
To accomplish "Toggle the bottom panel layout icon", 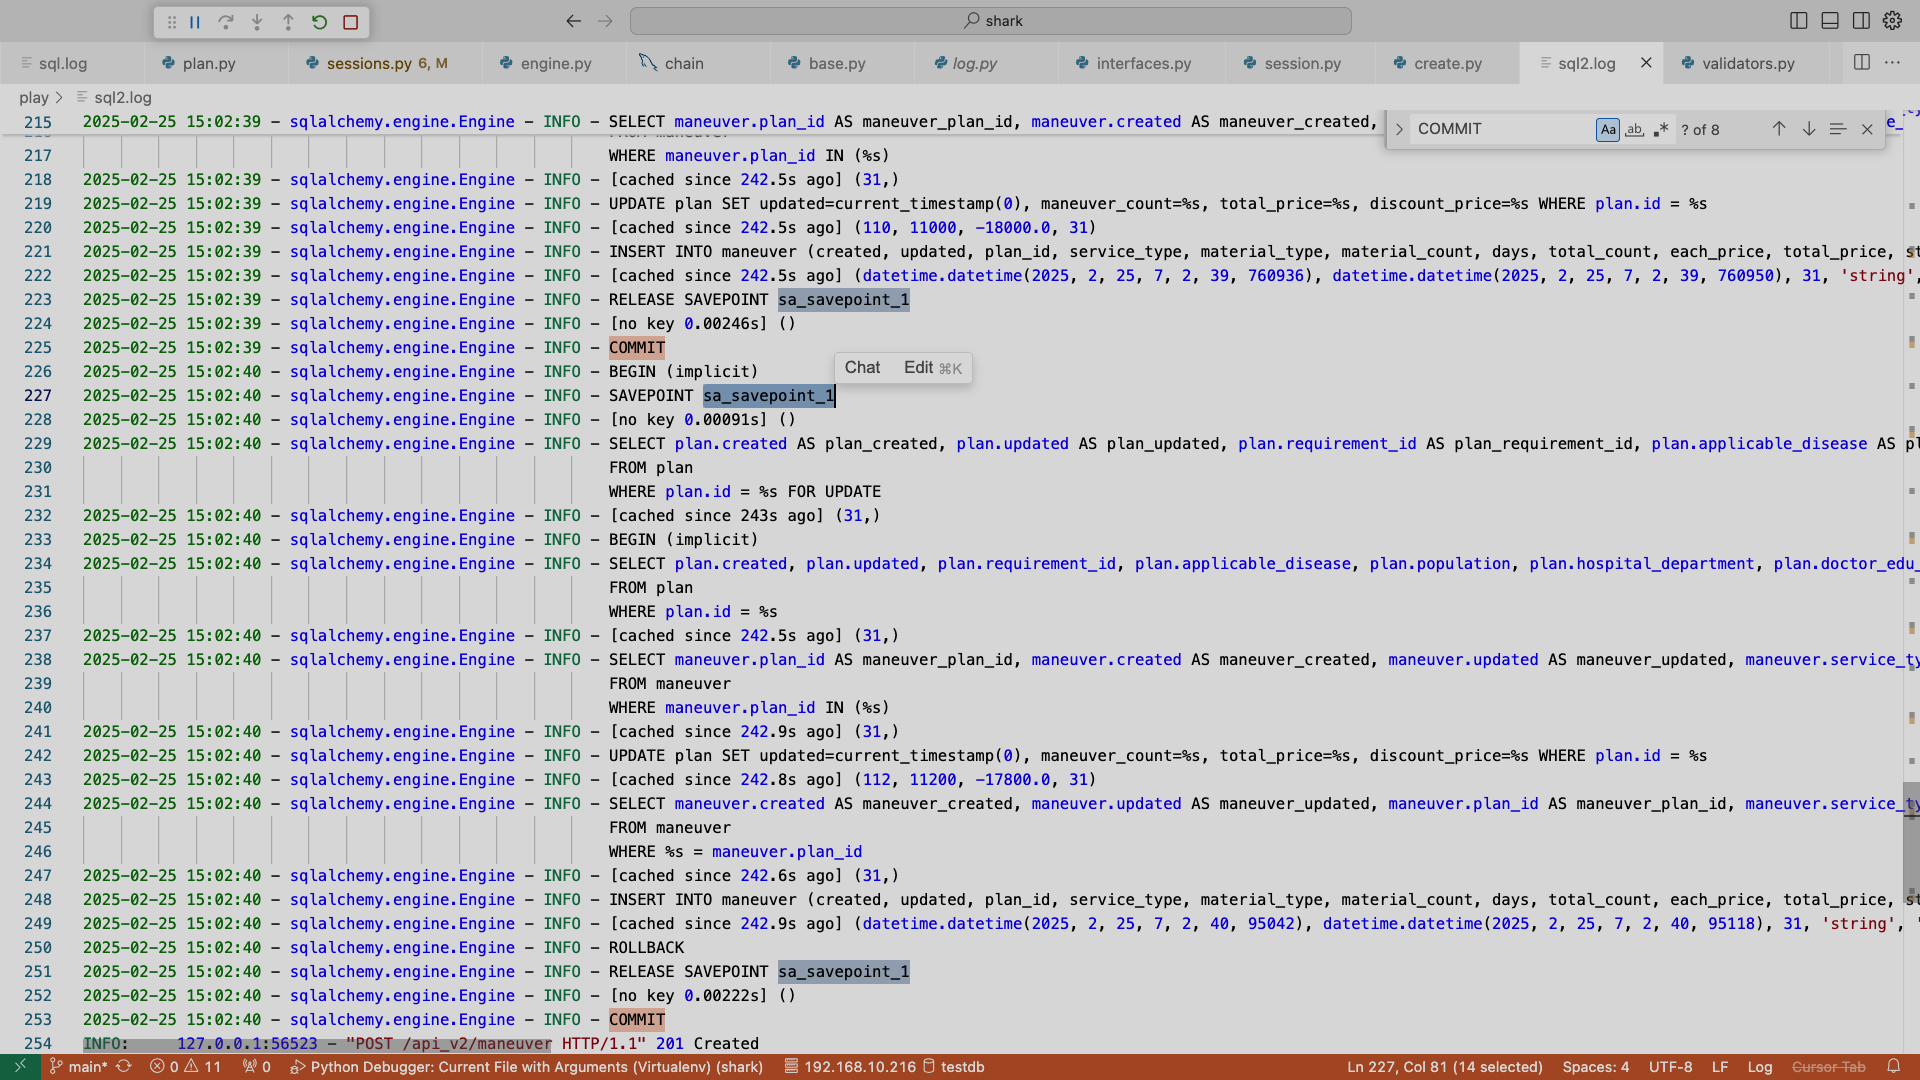I will point(1830,21).
